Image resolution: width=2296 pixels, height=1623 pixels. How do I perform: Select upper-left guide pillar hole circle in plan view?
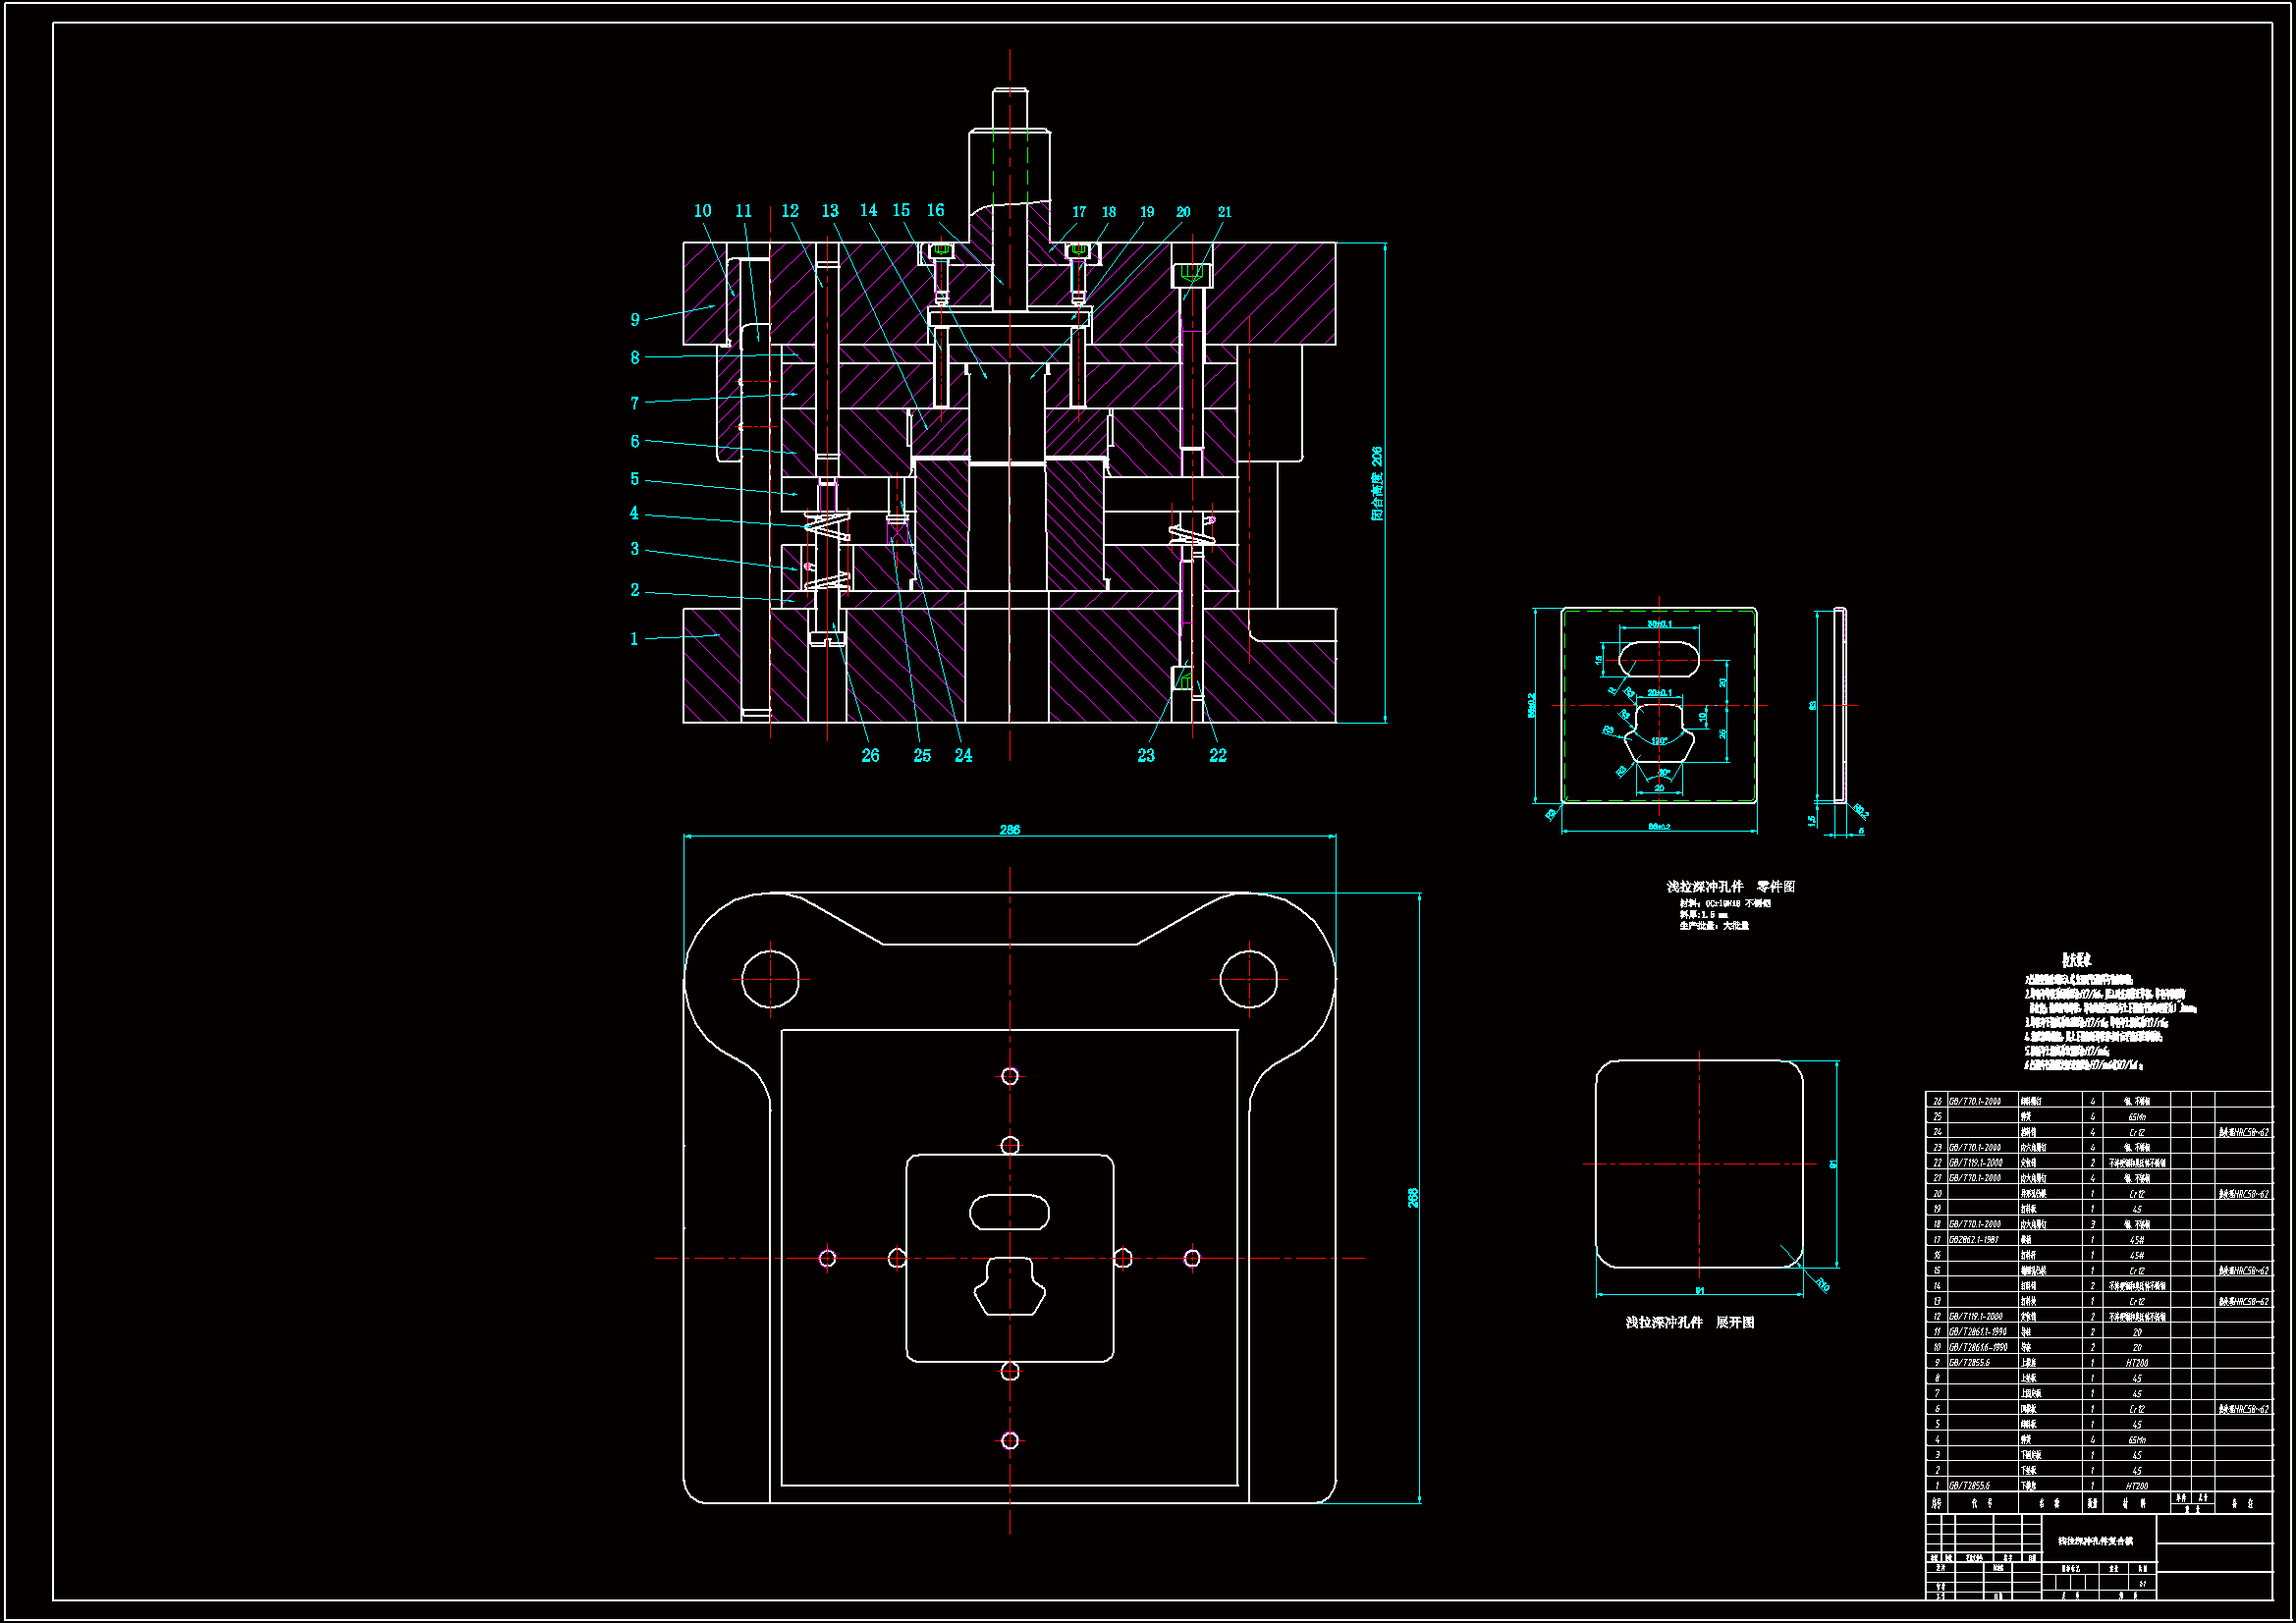(x=770, y=979)
